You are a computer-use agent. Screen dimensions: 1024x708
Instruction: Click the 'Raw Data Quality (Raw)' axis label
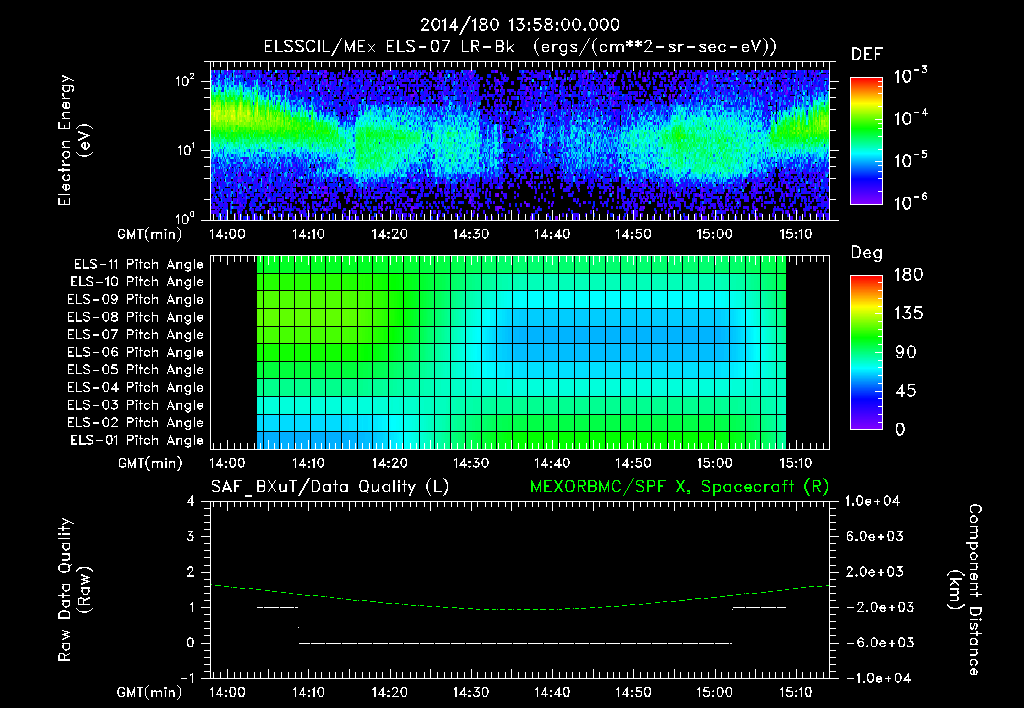(x=74, y=590)
